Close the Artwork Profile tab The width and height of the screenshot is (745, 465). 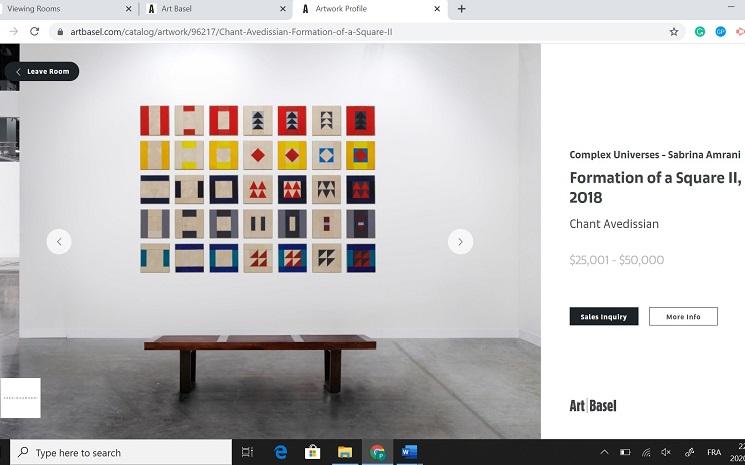click(437, 9)
